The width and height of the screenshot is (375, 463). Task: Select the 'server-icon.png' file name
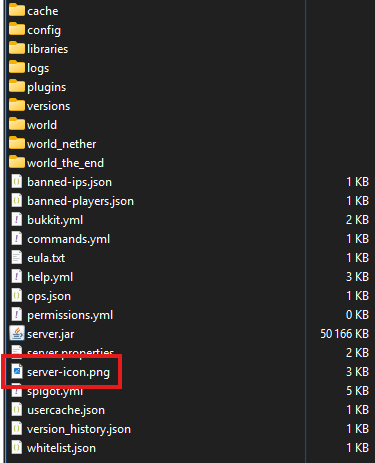[x=68, y=372]
